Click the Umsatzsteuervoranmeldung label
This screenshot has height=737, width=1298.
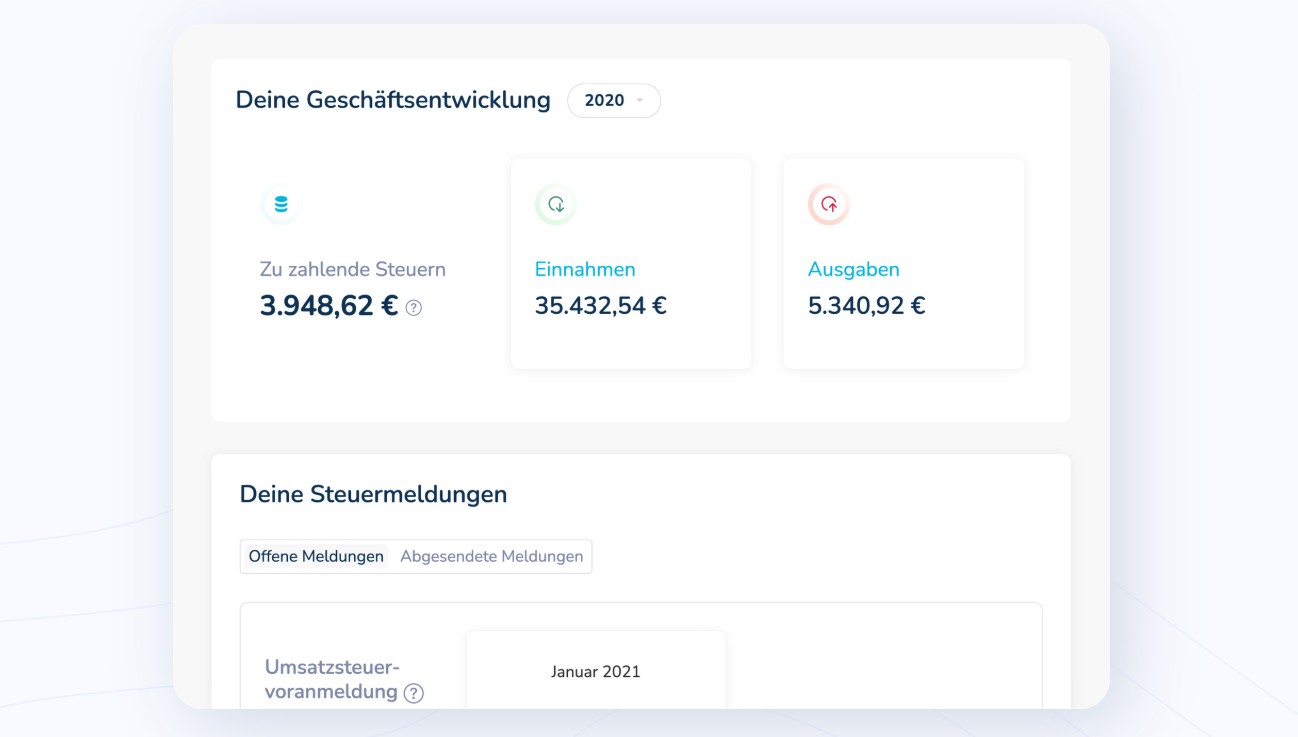tap(333, 679)
